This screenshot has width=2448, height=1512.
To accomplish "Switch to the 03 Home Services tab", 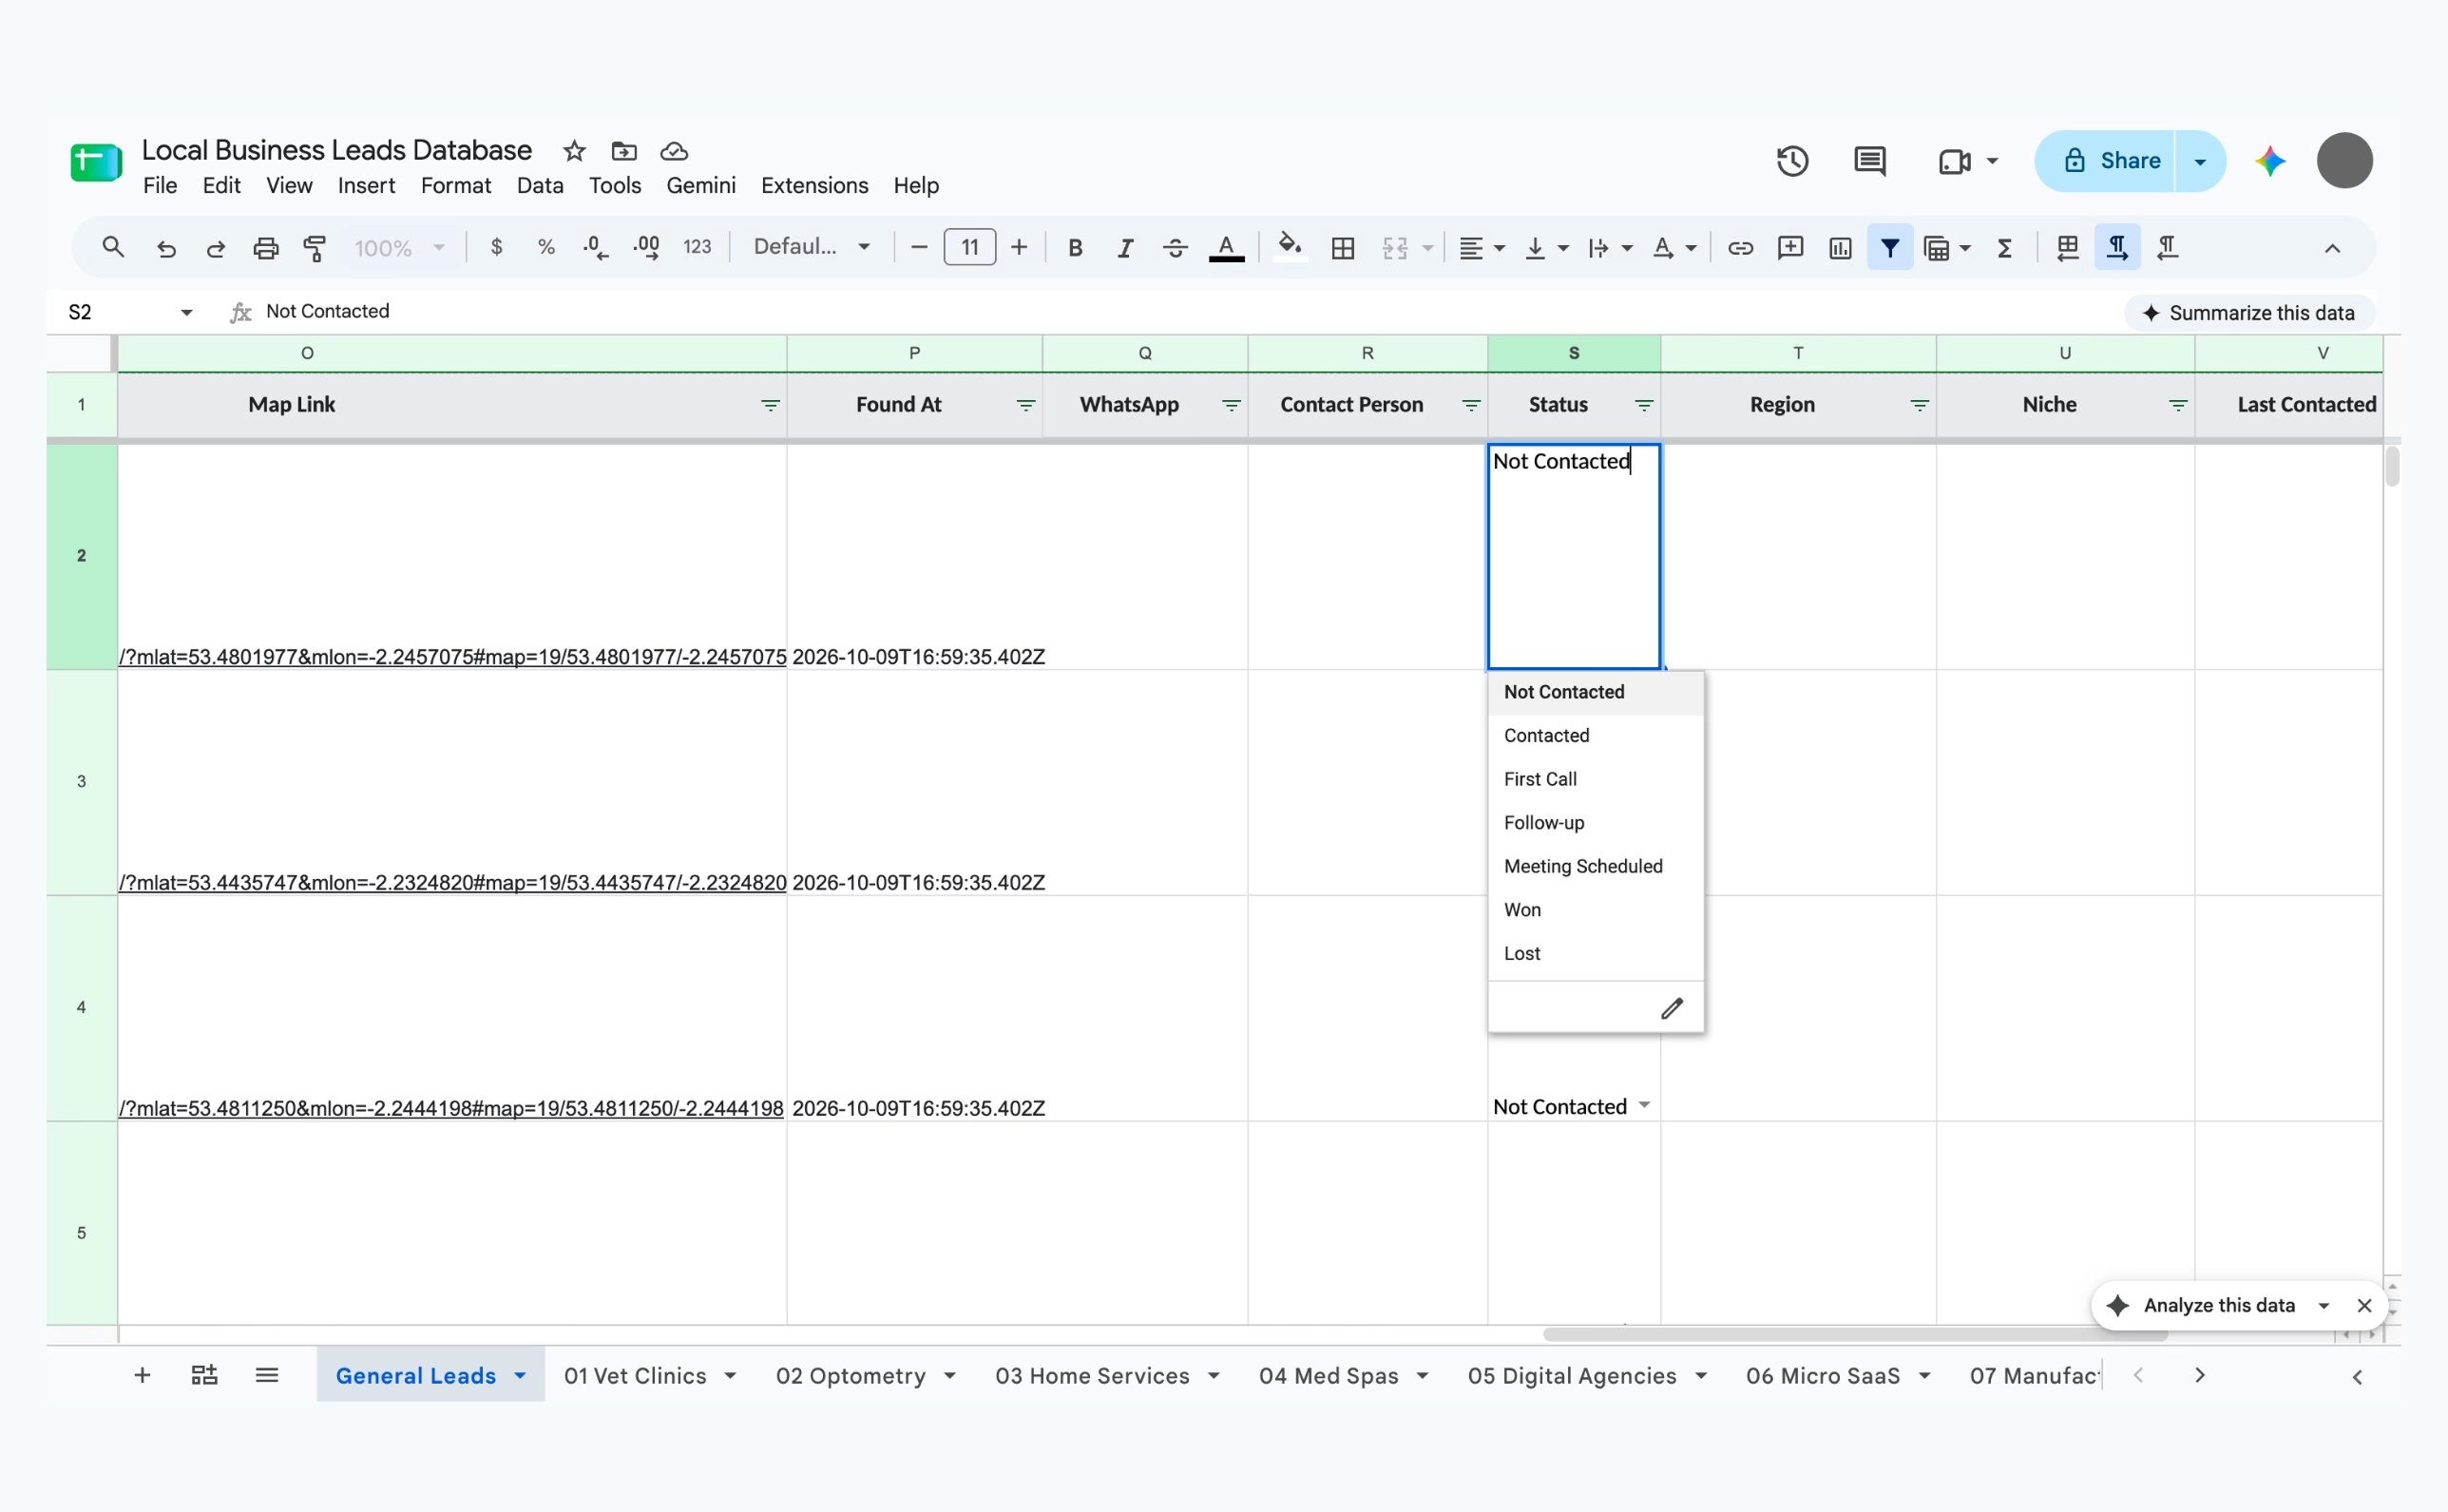I will coord(1092,1376).
